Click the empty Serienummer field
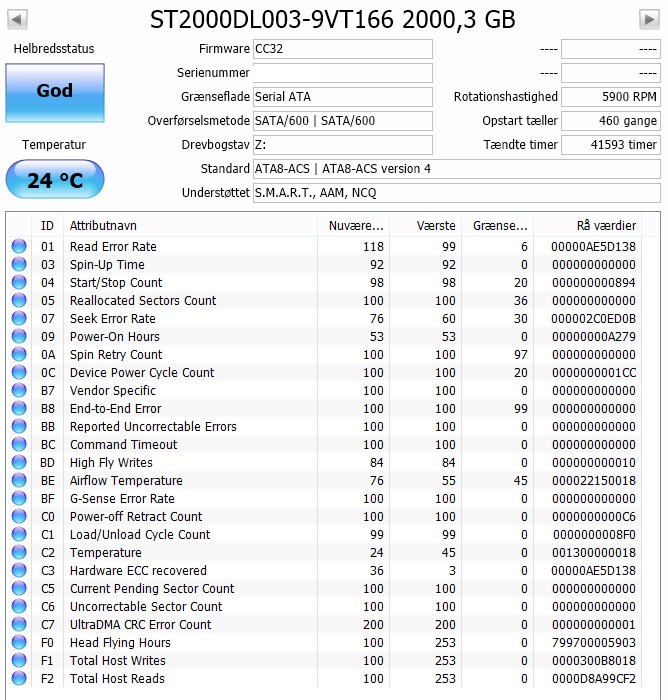 pos(342,73)
